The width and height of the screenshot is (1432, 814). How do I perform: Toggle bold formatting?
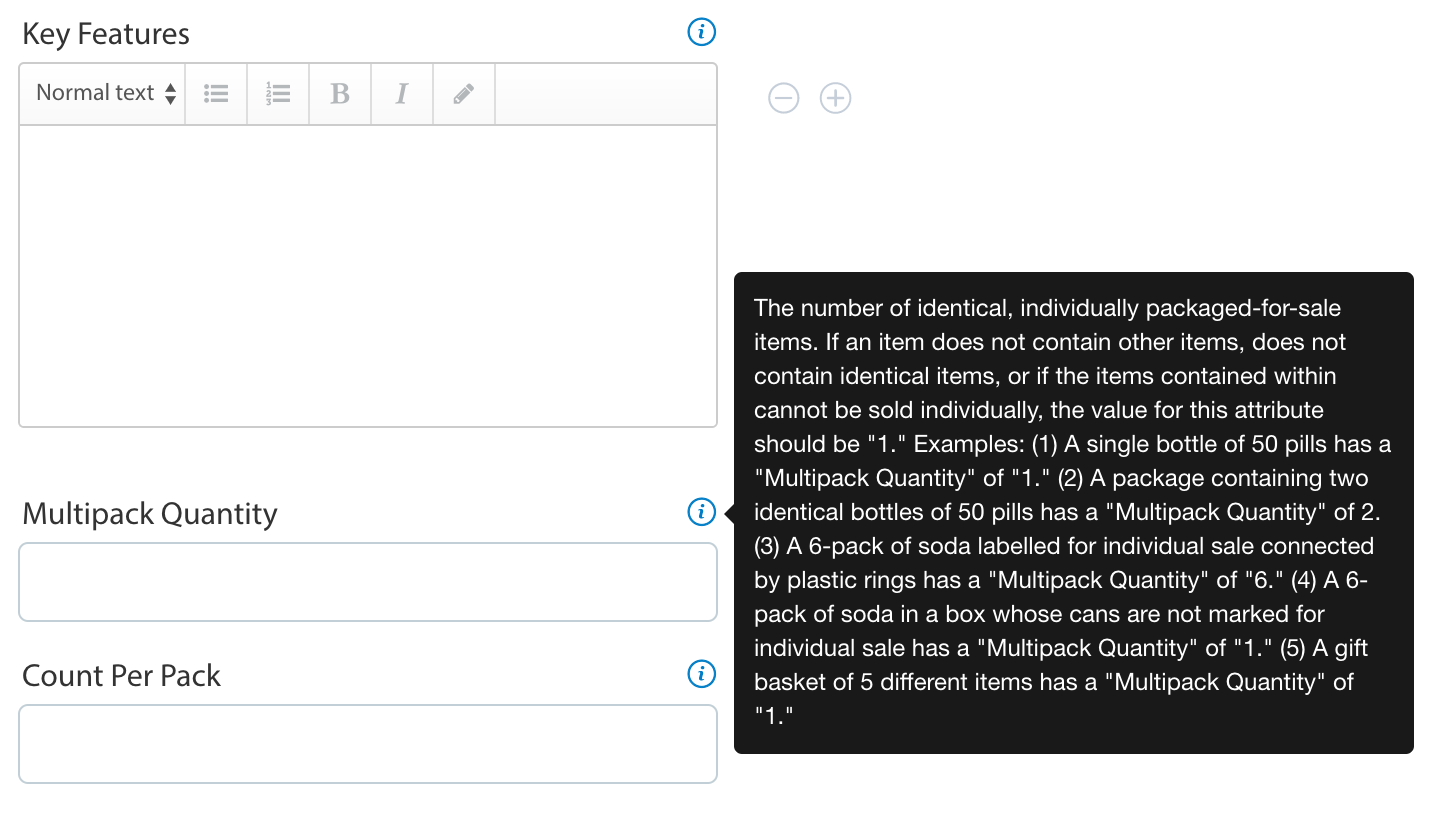(340, 94)
